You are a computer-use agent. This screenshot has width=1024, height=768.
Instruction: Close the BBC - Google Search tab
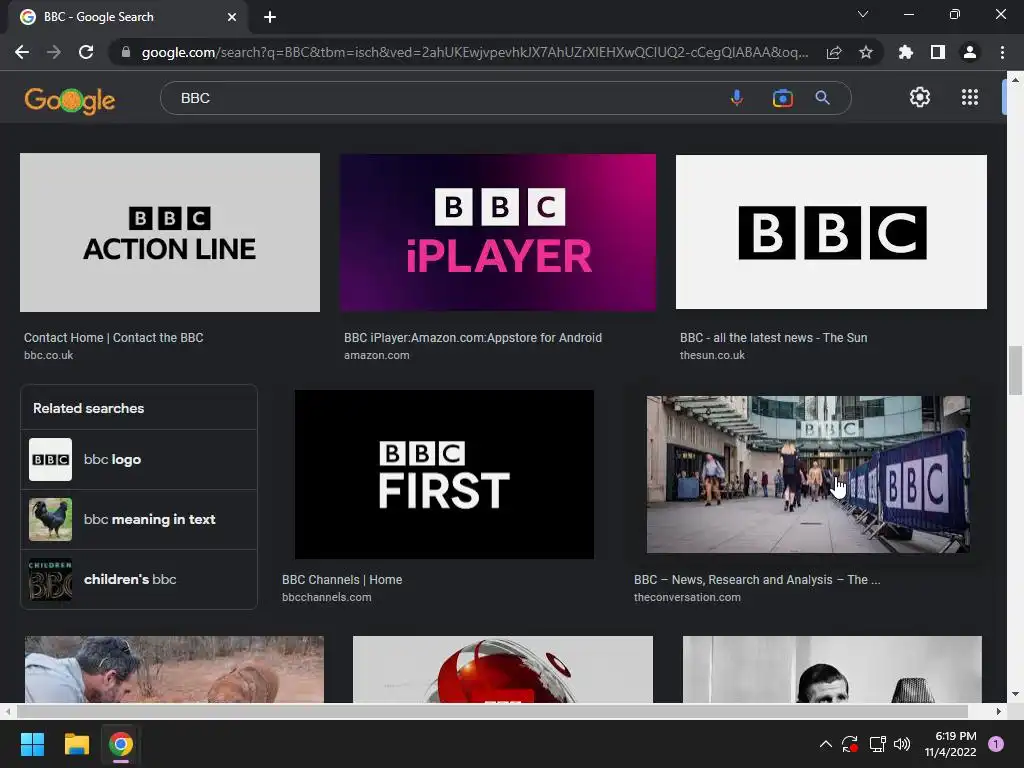(x=232, y=17)
